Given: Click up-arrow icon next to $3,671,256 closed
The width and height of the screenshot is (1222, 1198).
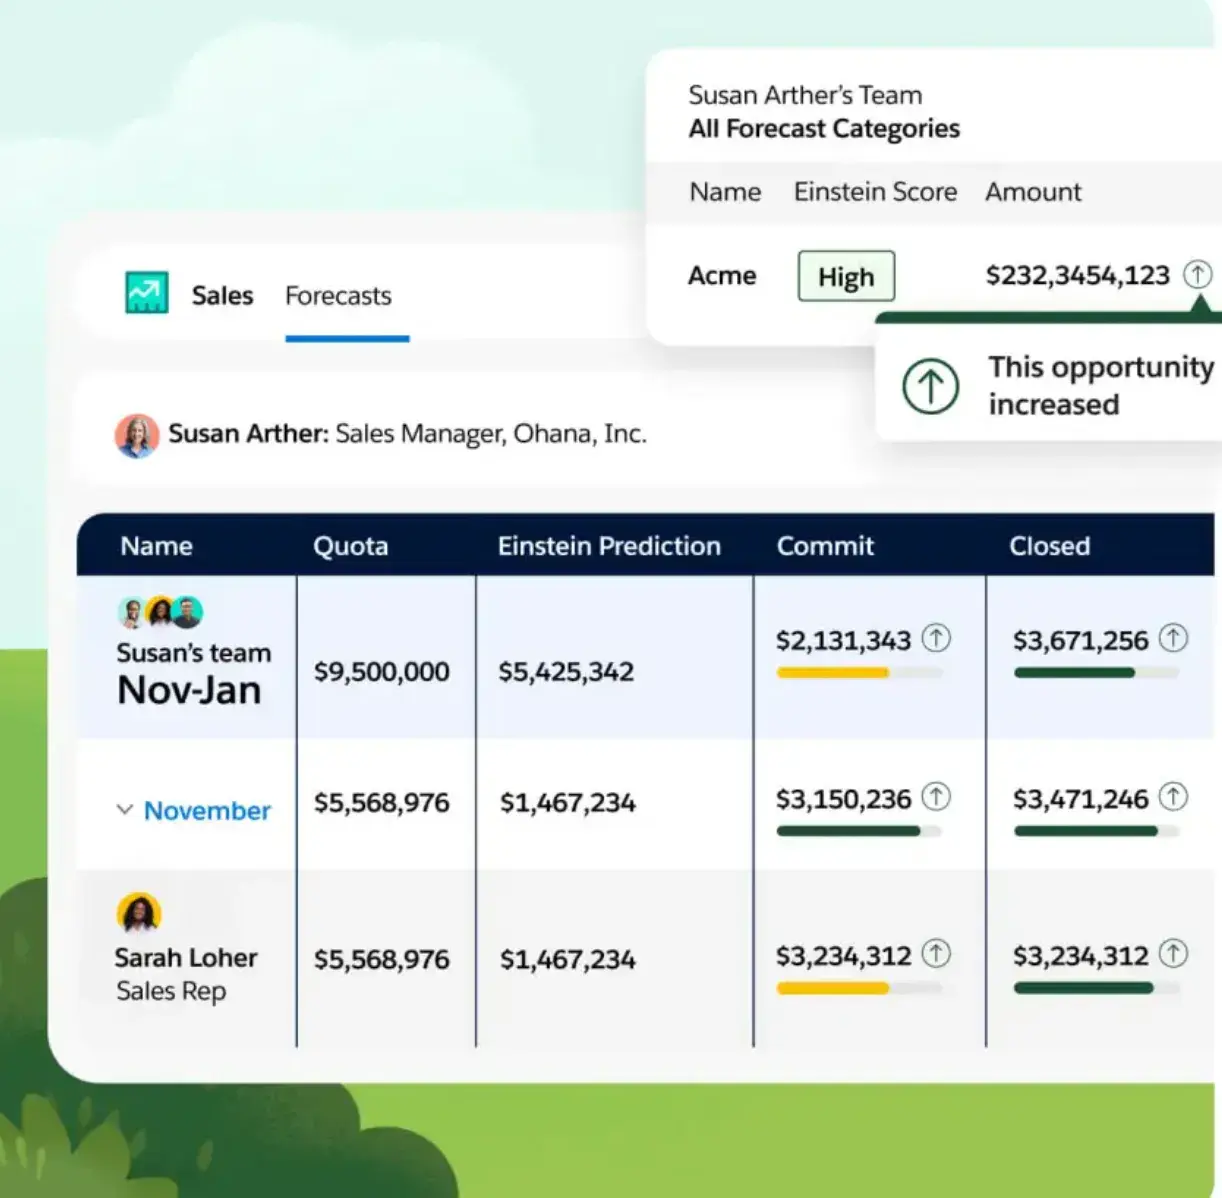Looking at the screenshot, I should 1173,638.
